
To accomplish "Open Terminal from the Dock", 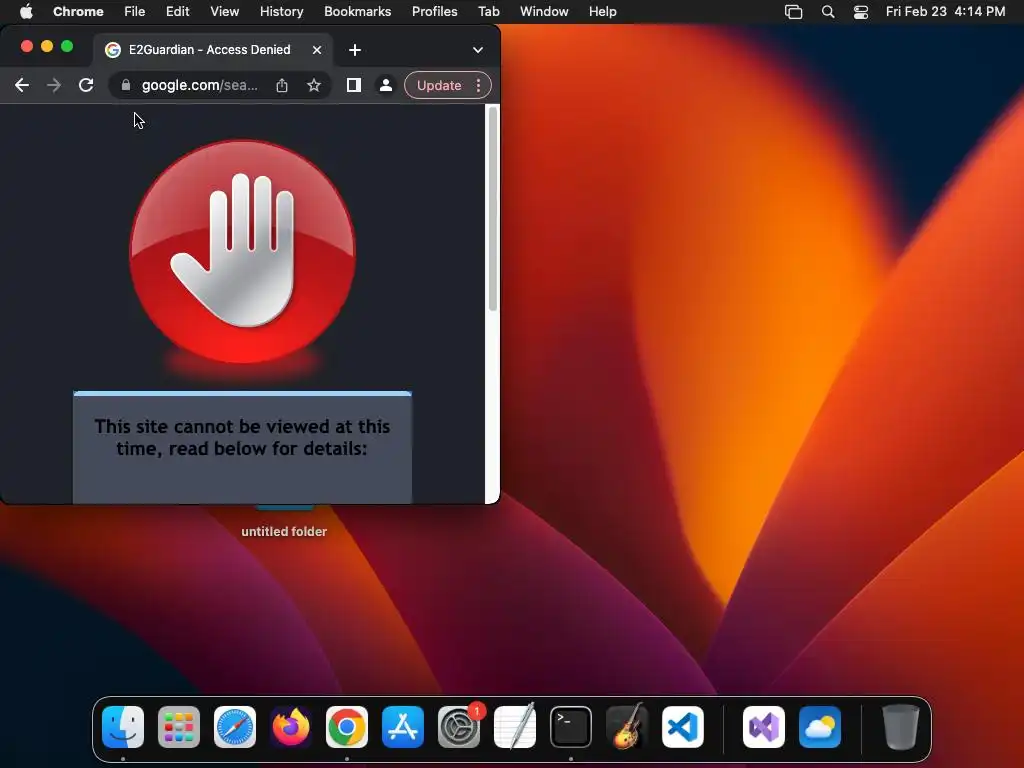I will point(571,727).
